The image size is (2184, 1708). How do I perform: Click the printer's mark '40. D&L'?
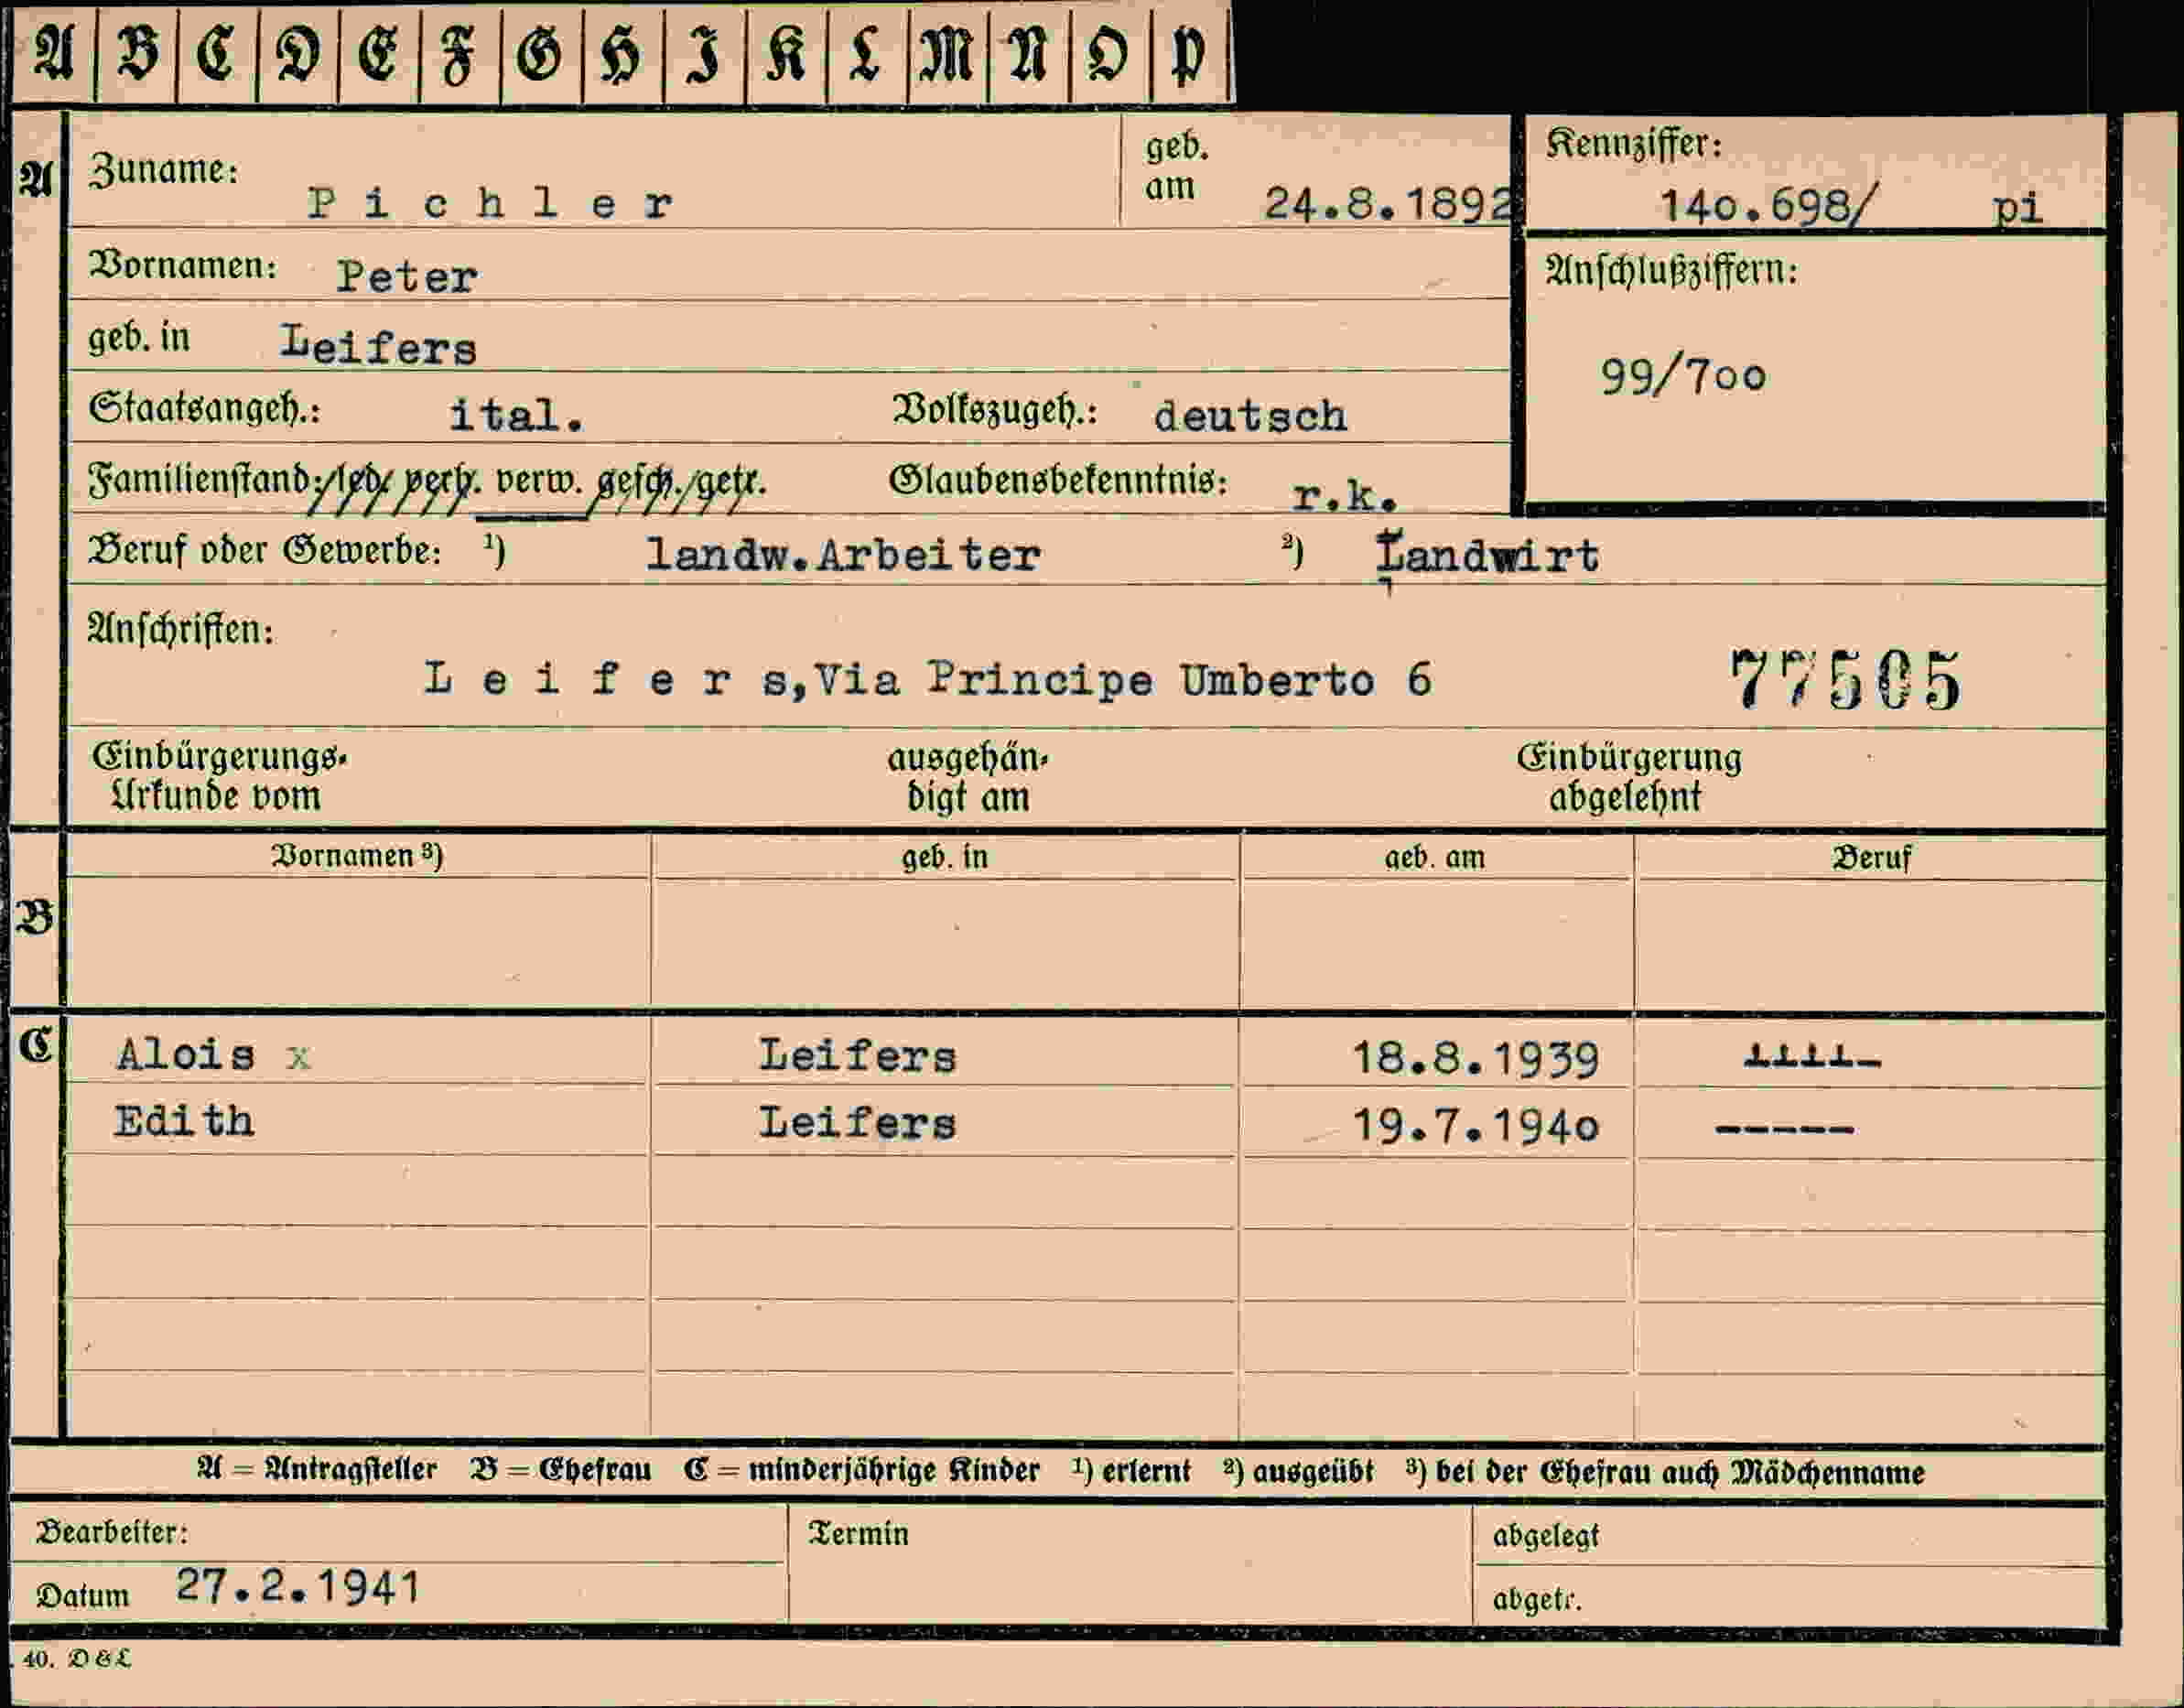[x=77, y=1659]
